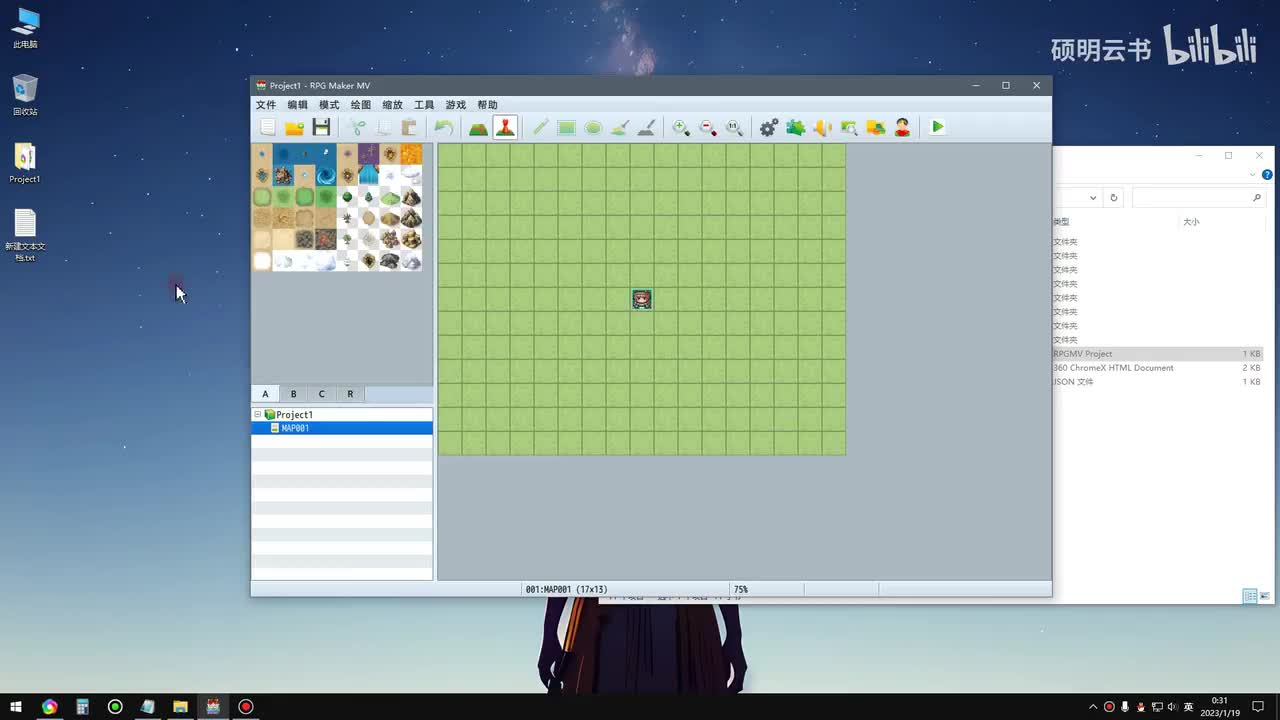The height and width of the screenshot is (720, 1280).
Task: Open the Windows Start menu
Action: (16, 707)
